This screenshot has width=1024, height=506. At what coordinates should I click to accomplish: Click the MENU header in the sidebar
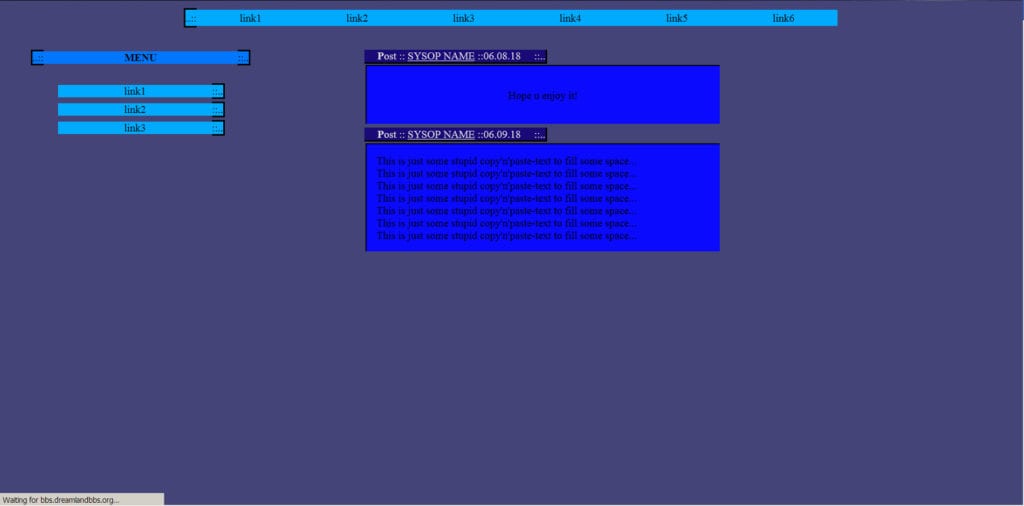140,57
